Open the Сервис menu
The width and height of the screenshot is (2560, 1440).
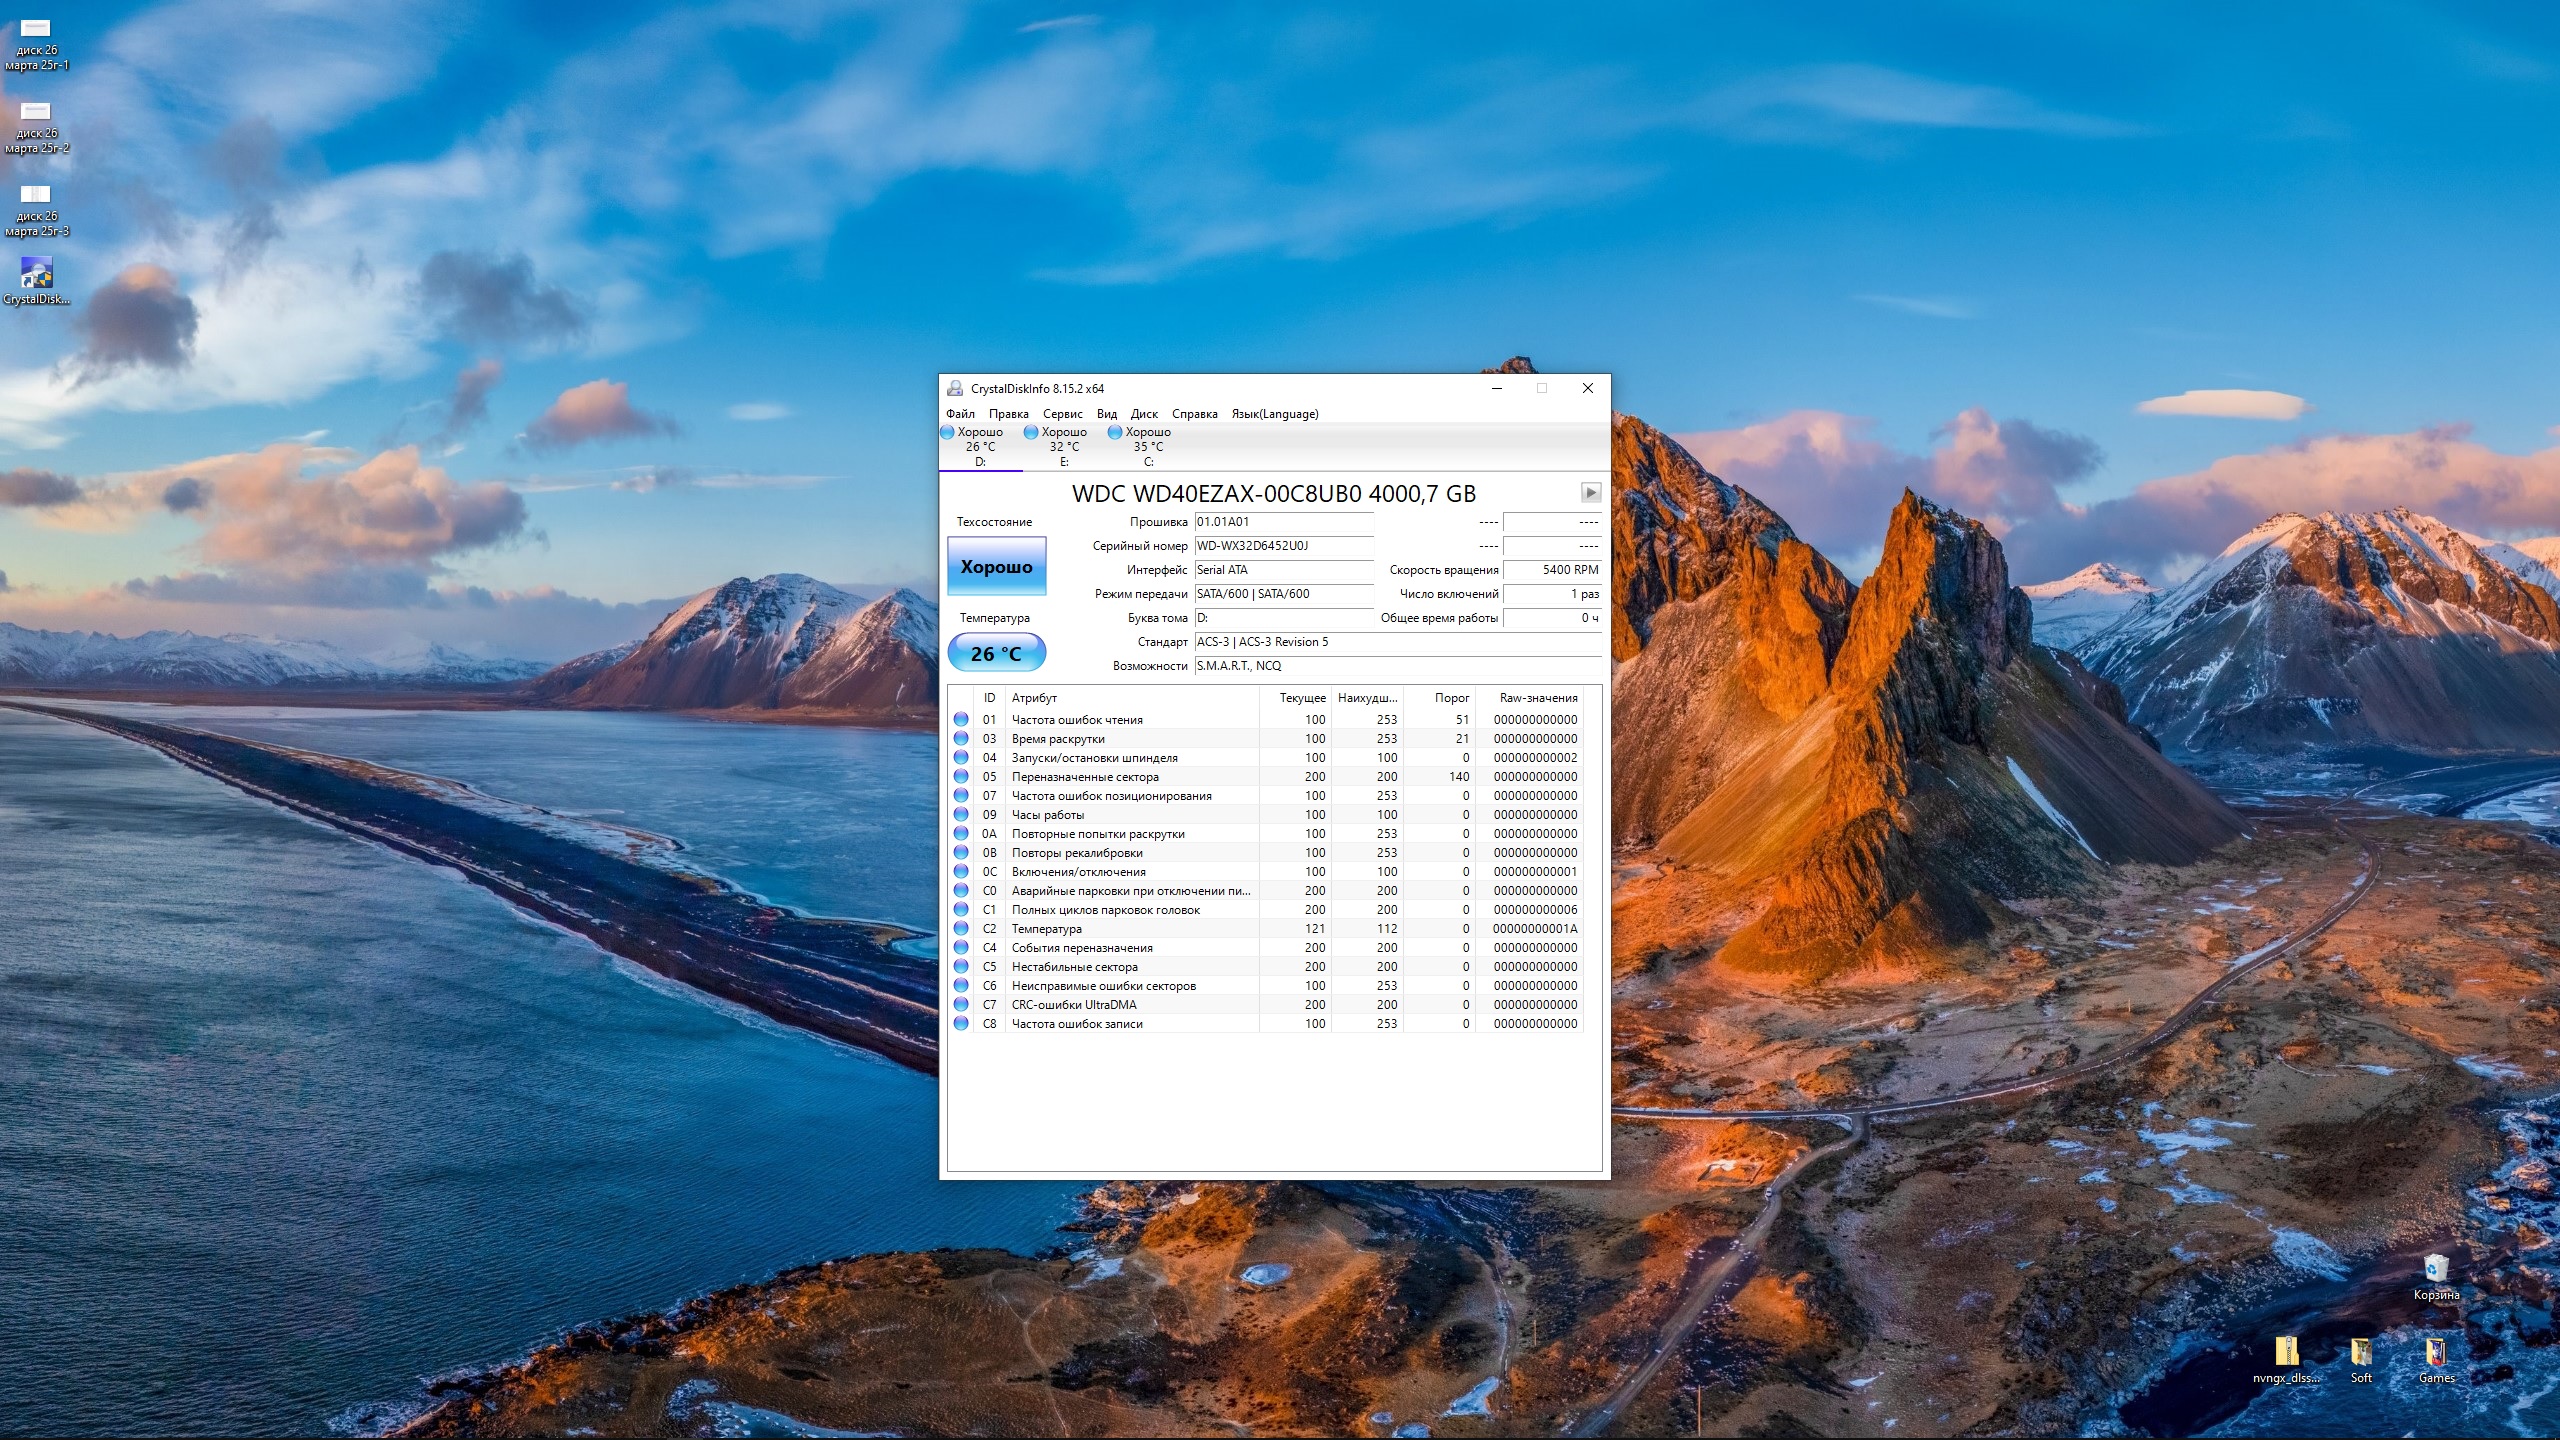click(x=1062, y=414)
